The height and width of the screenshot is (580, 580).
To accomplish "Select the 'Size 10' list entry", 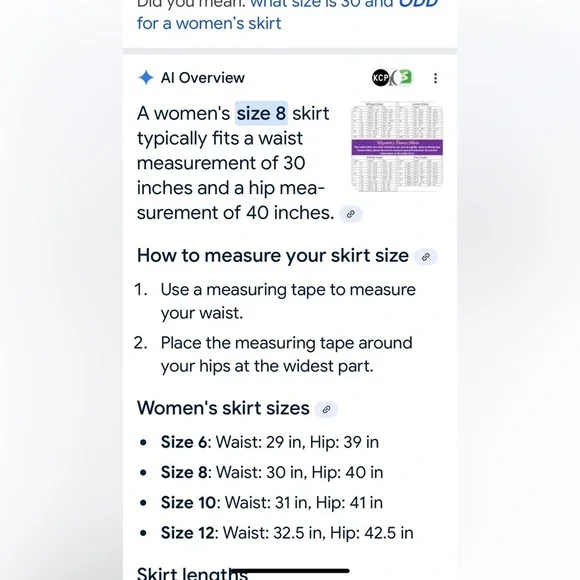I will point(272,503).
